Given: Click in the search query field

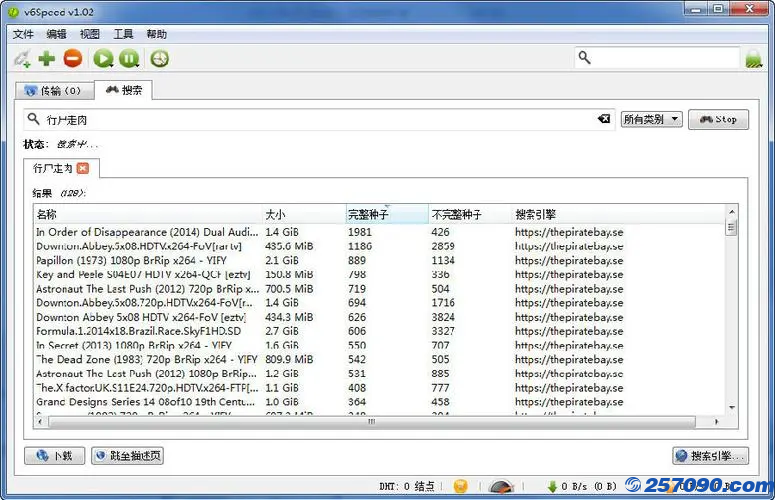Looking at the screenshot, I should pyautogui.click(x=319, y=120).
